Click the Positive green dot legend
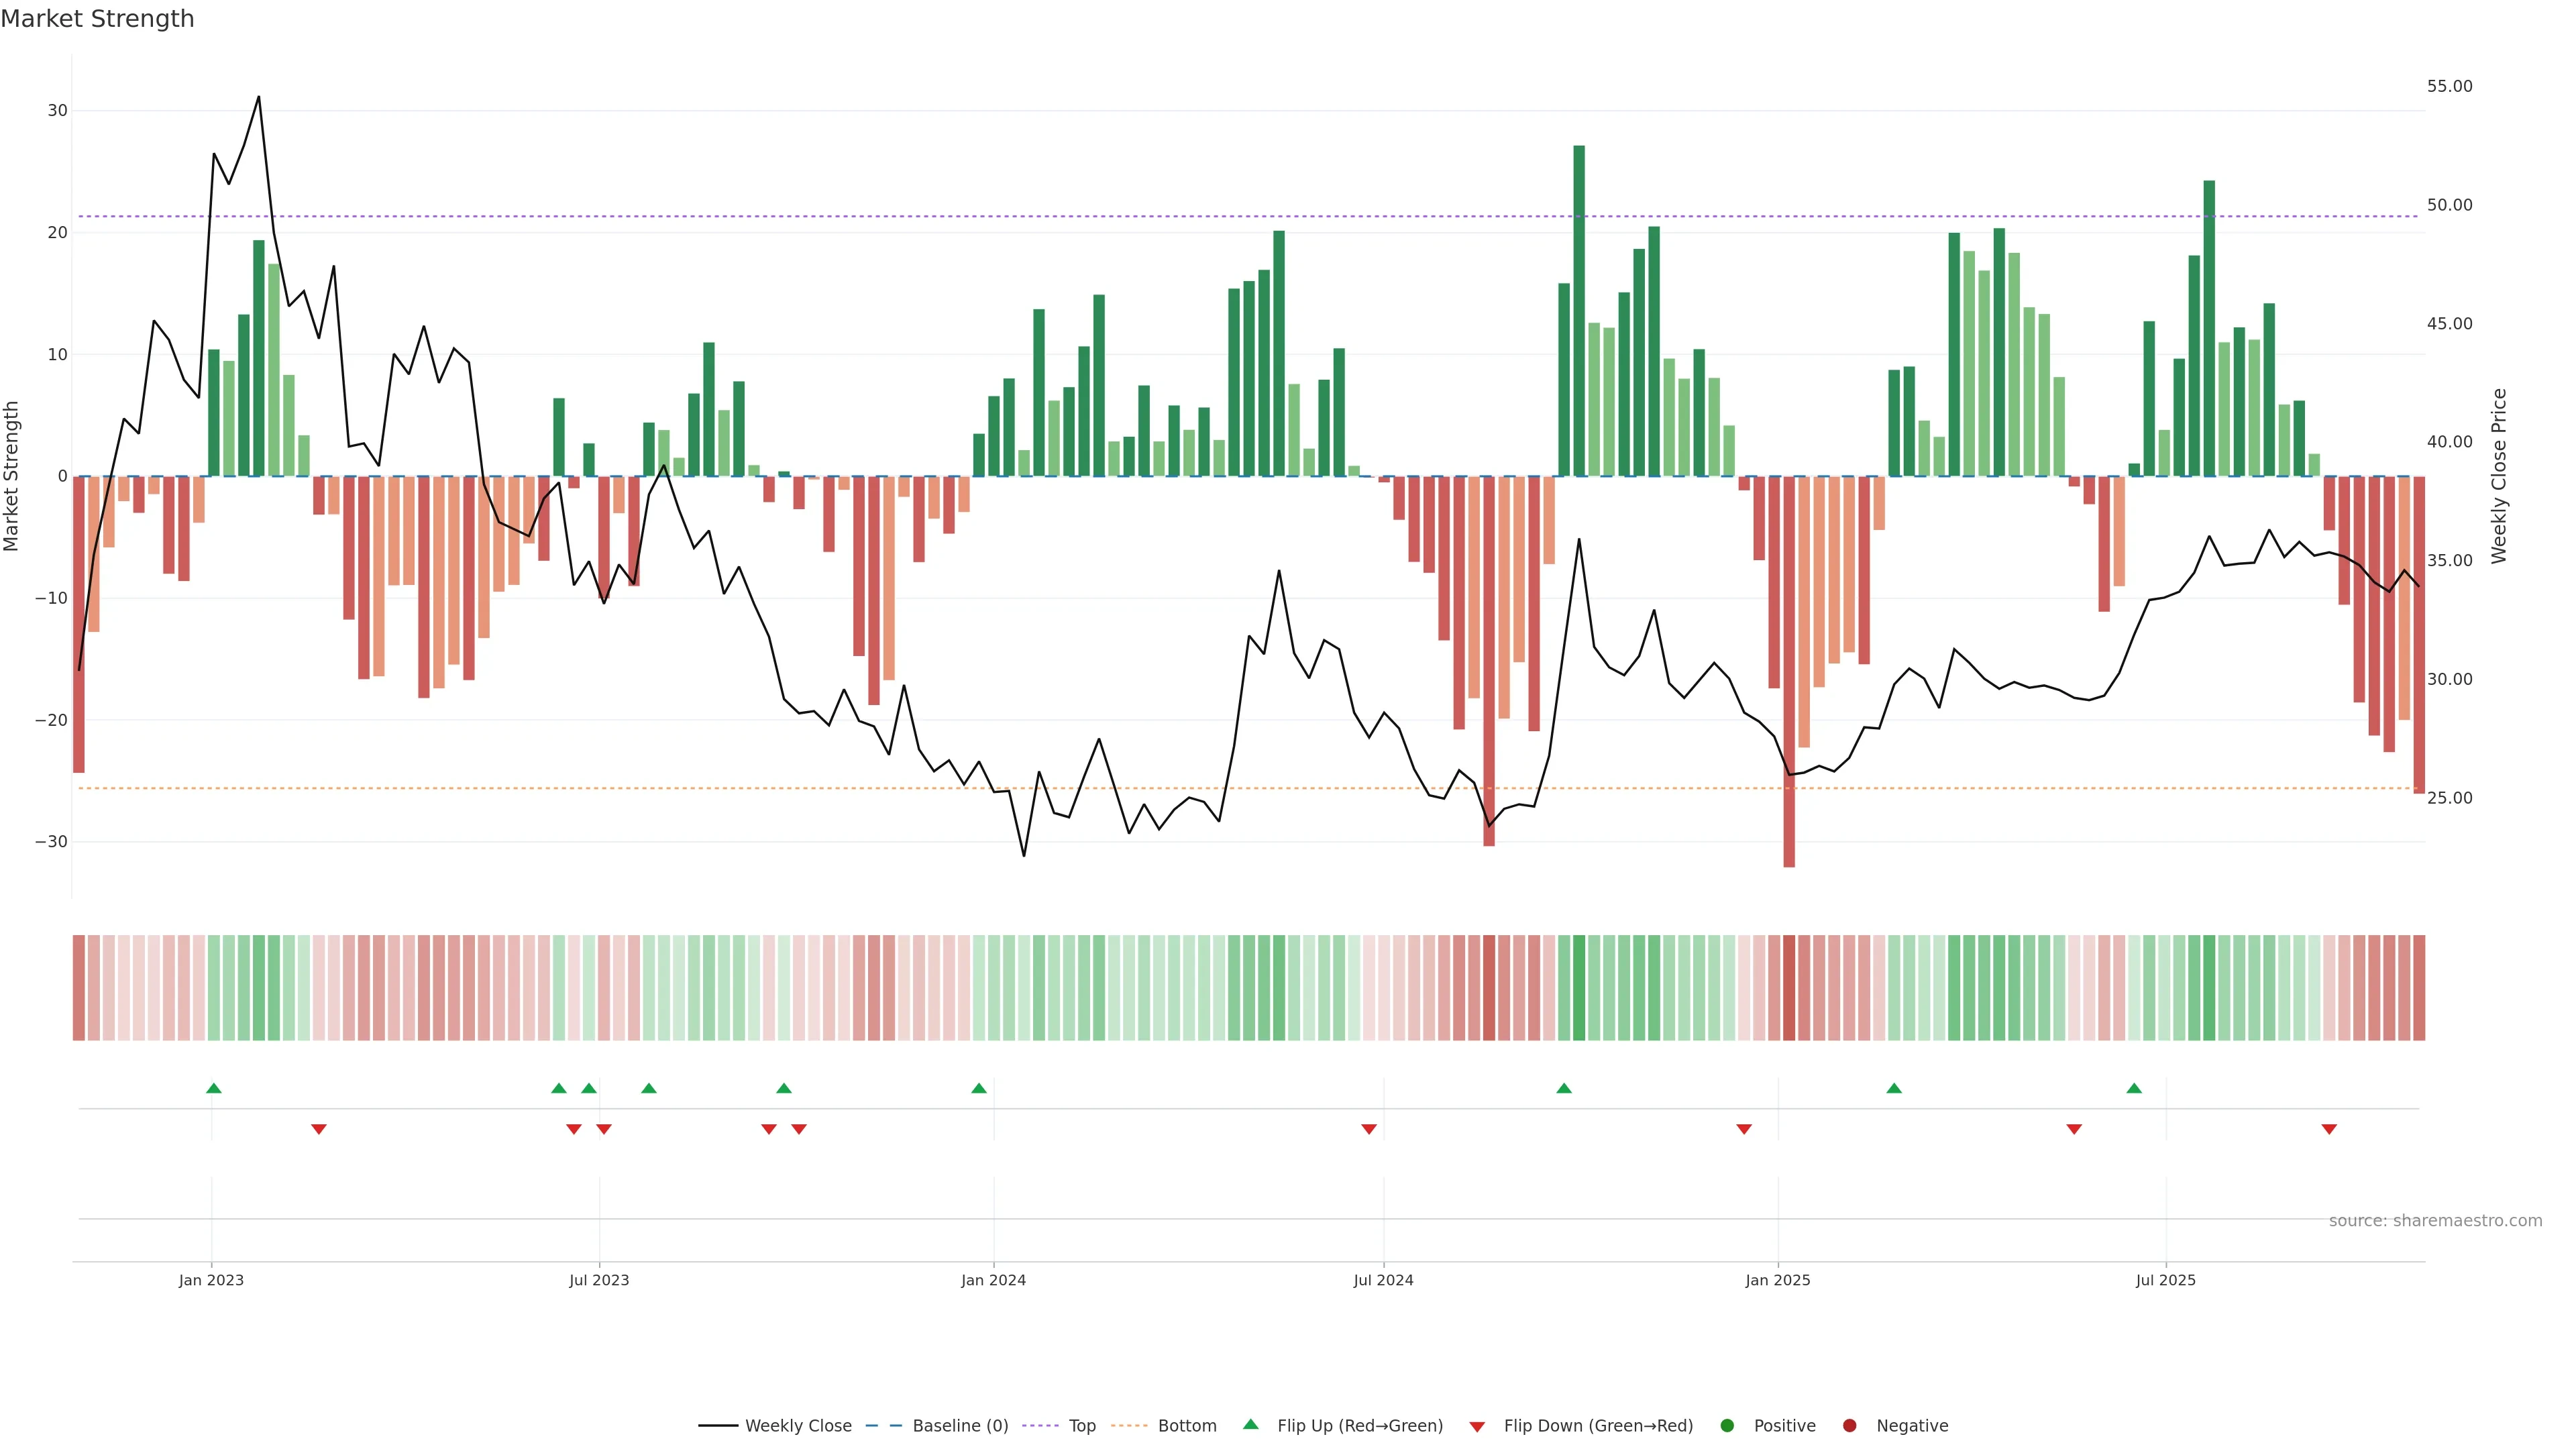The height and width of the screenshot is (1449, 2576). coord(1727,1425)
